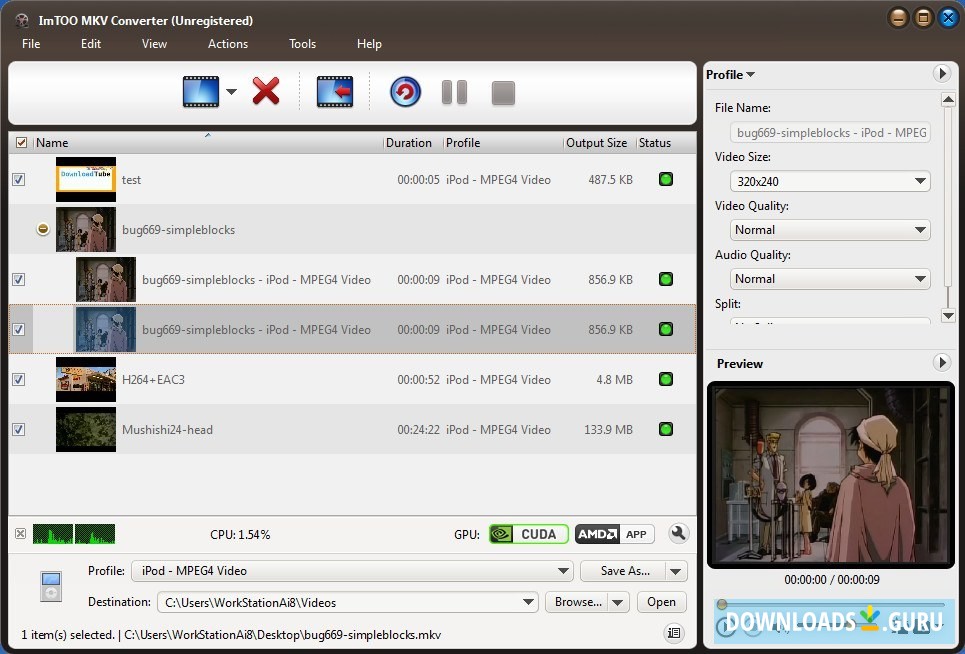Open the Video Size 320x240 dropdown
The width and height of the screenshot is (965, 654).
(830, 181)
